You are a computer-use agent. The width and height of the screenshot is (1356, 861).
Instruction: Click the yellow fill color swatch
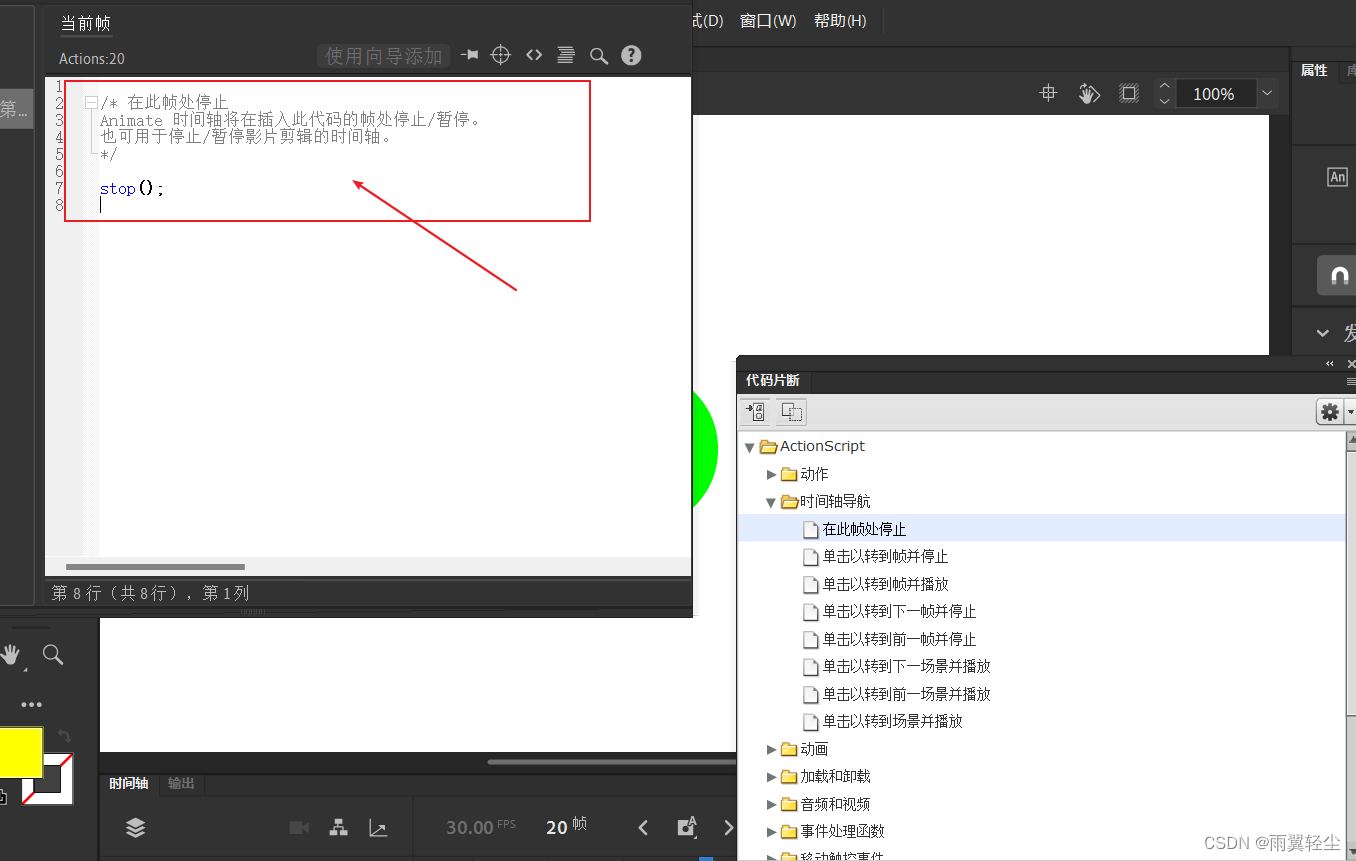coord(21,752)
